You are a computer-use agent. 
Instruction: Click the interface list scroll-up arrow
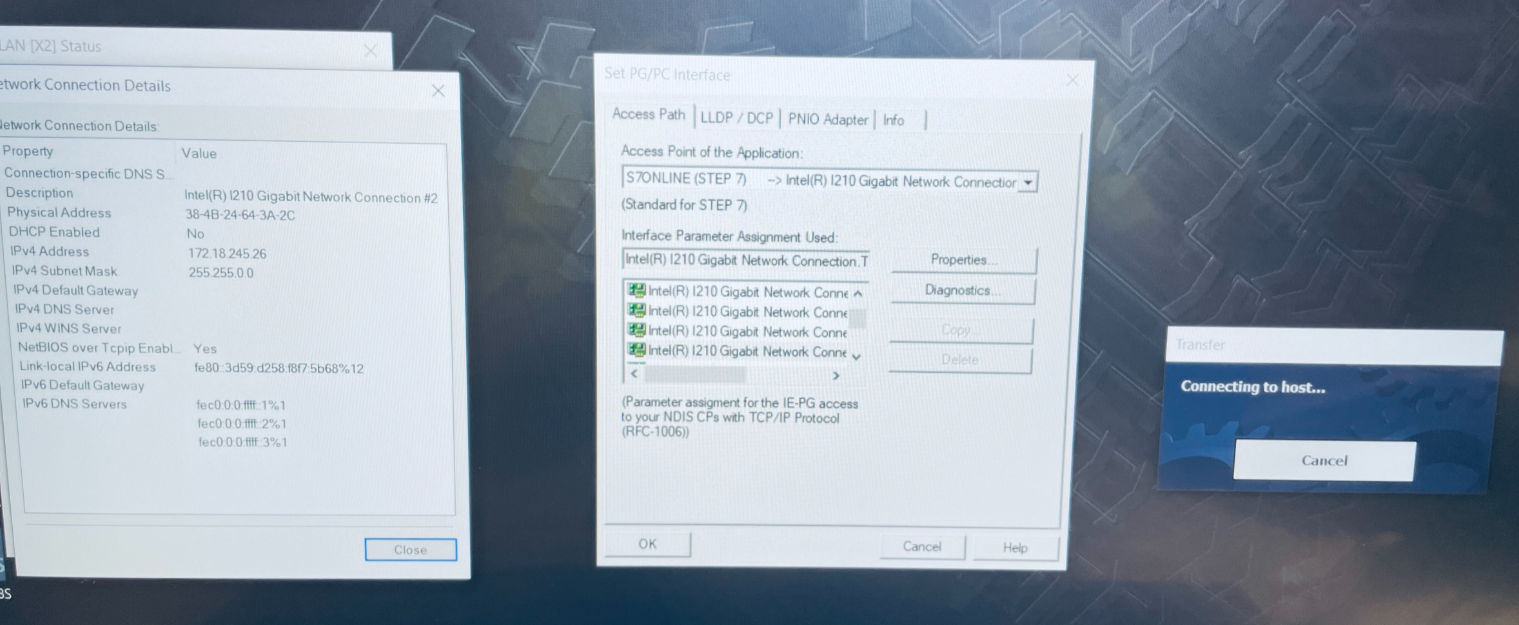pos(857,293)
